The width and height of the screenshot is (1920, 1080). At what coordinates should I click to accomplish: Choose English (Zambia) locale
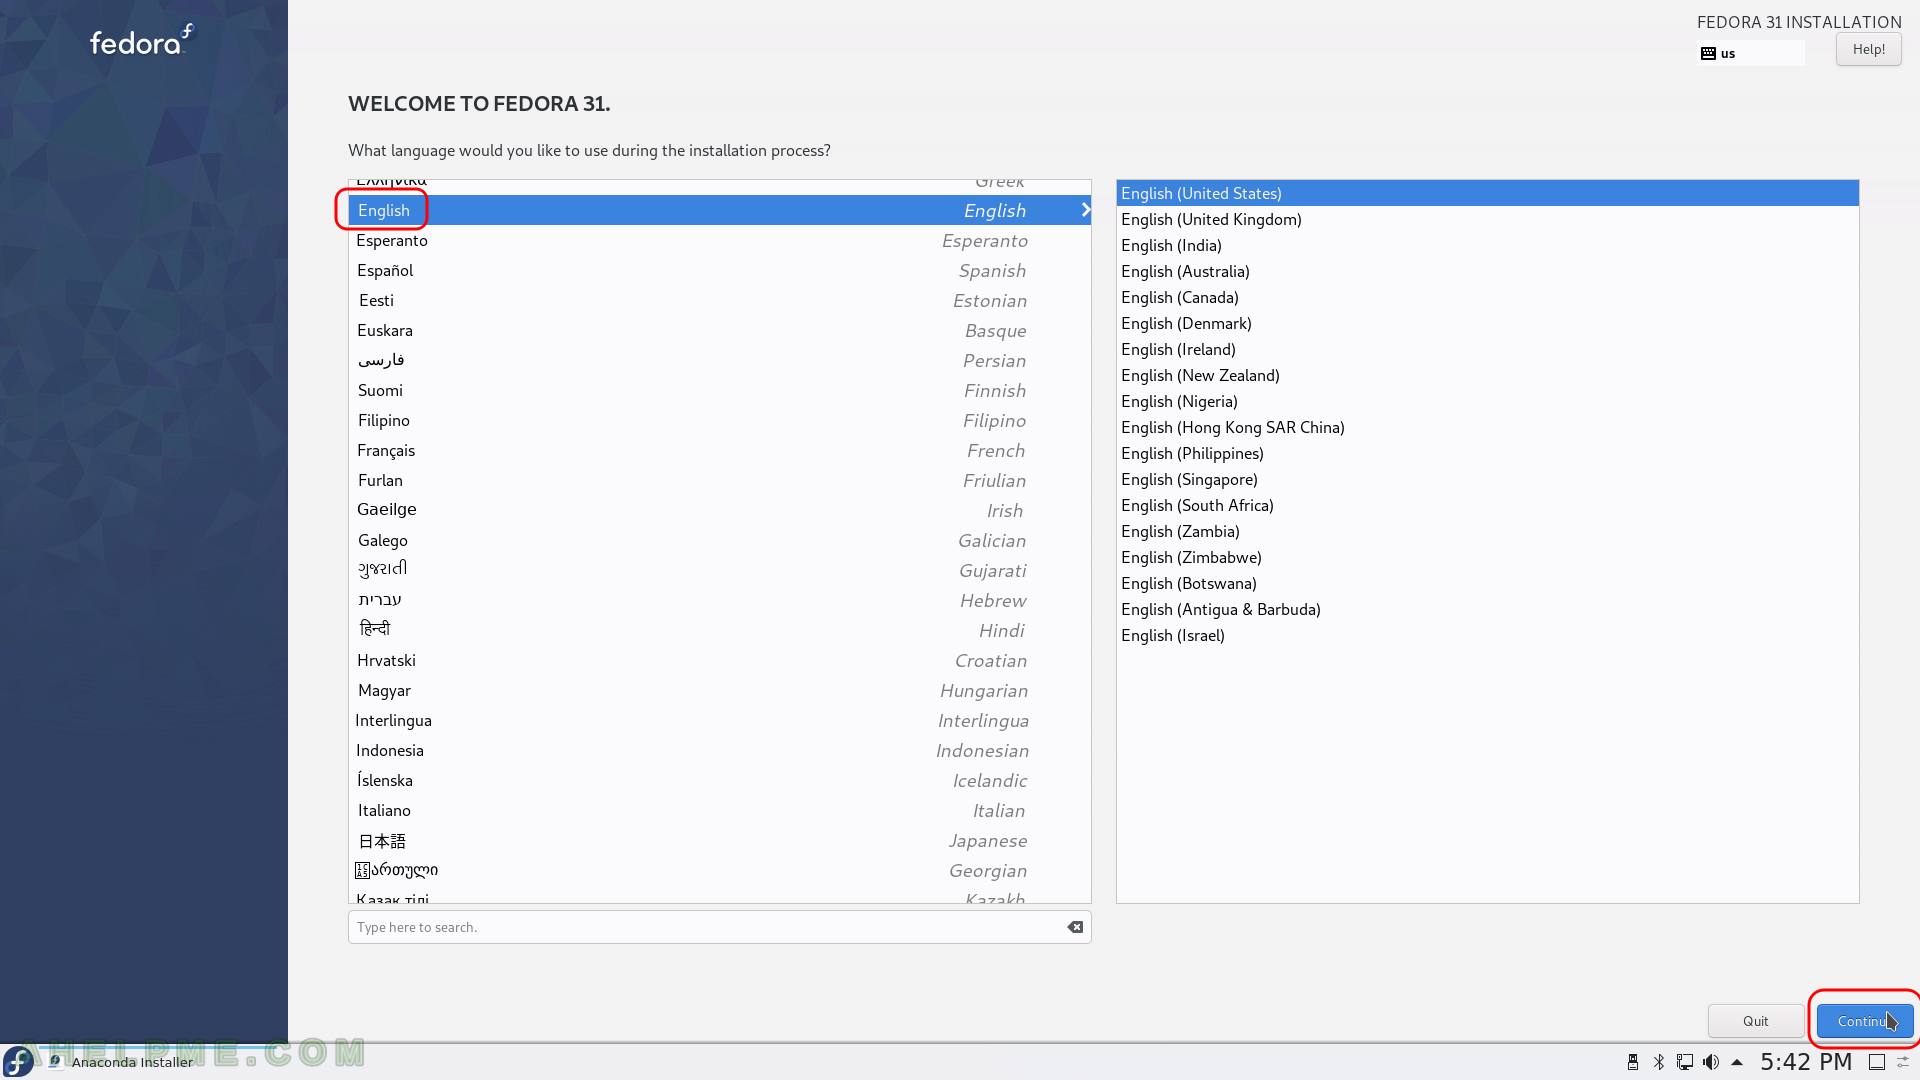1487,531
